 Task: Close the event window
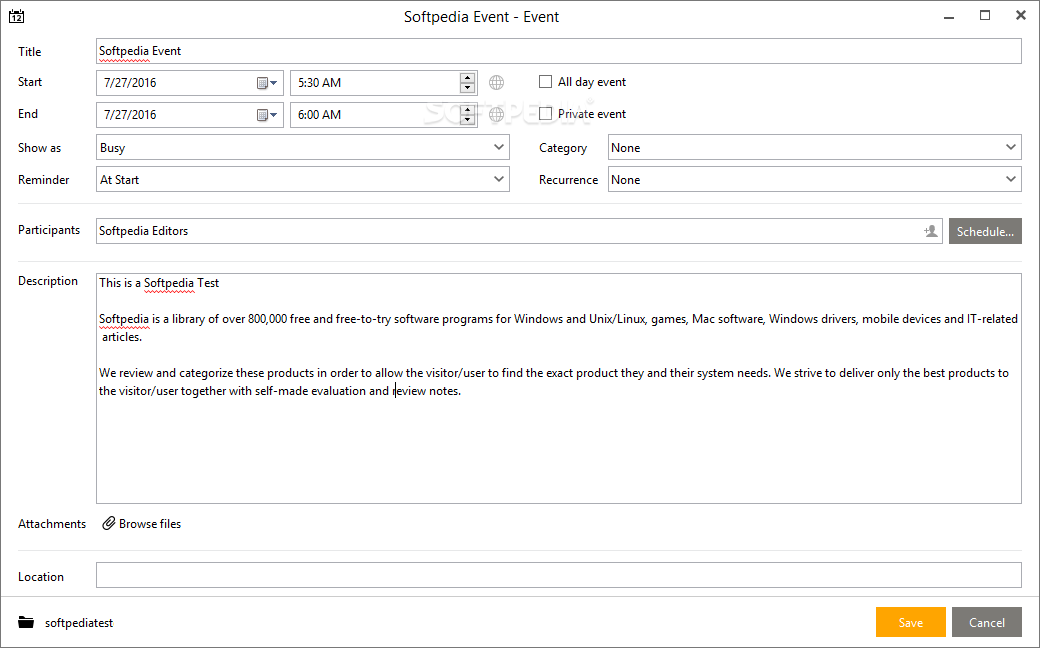1021,15
